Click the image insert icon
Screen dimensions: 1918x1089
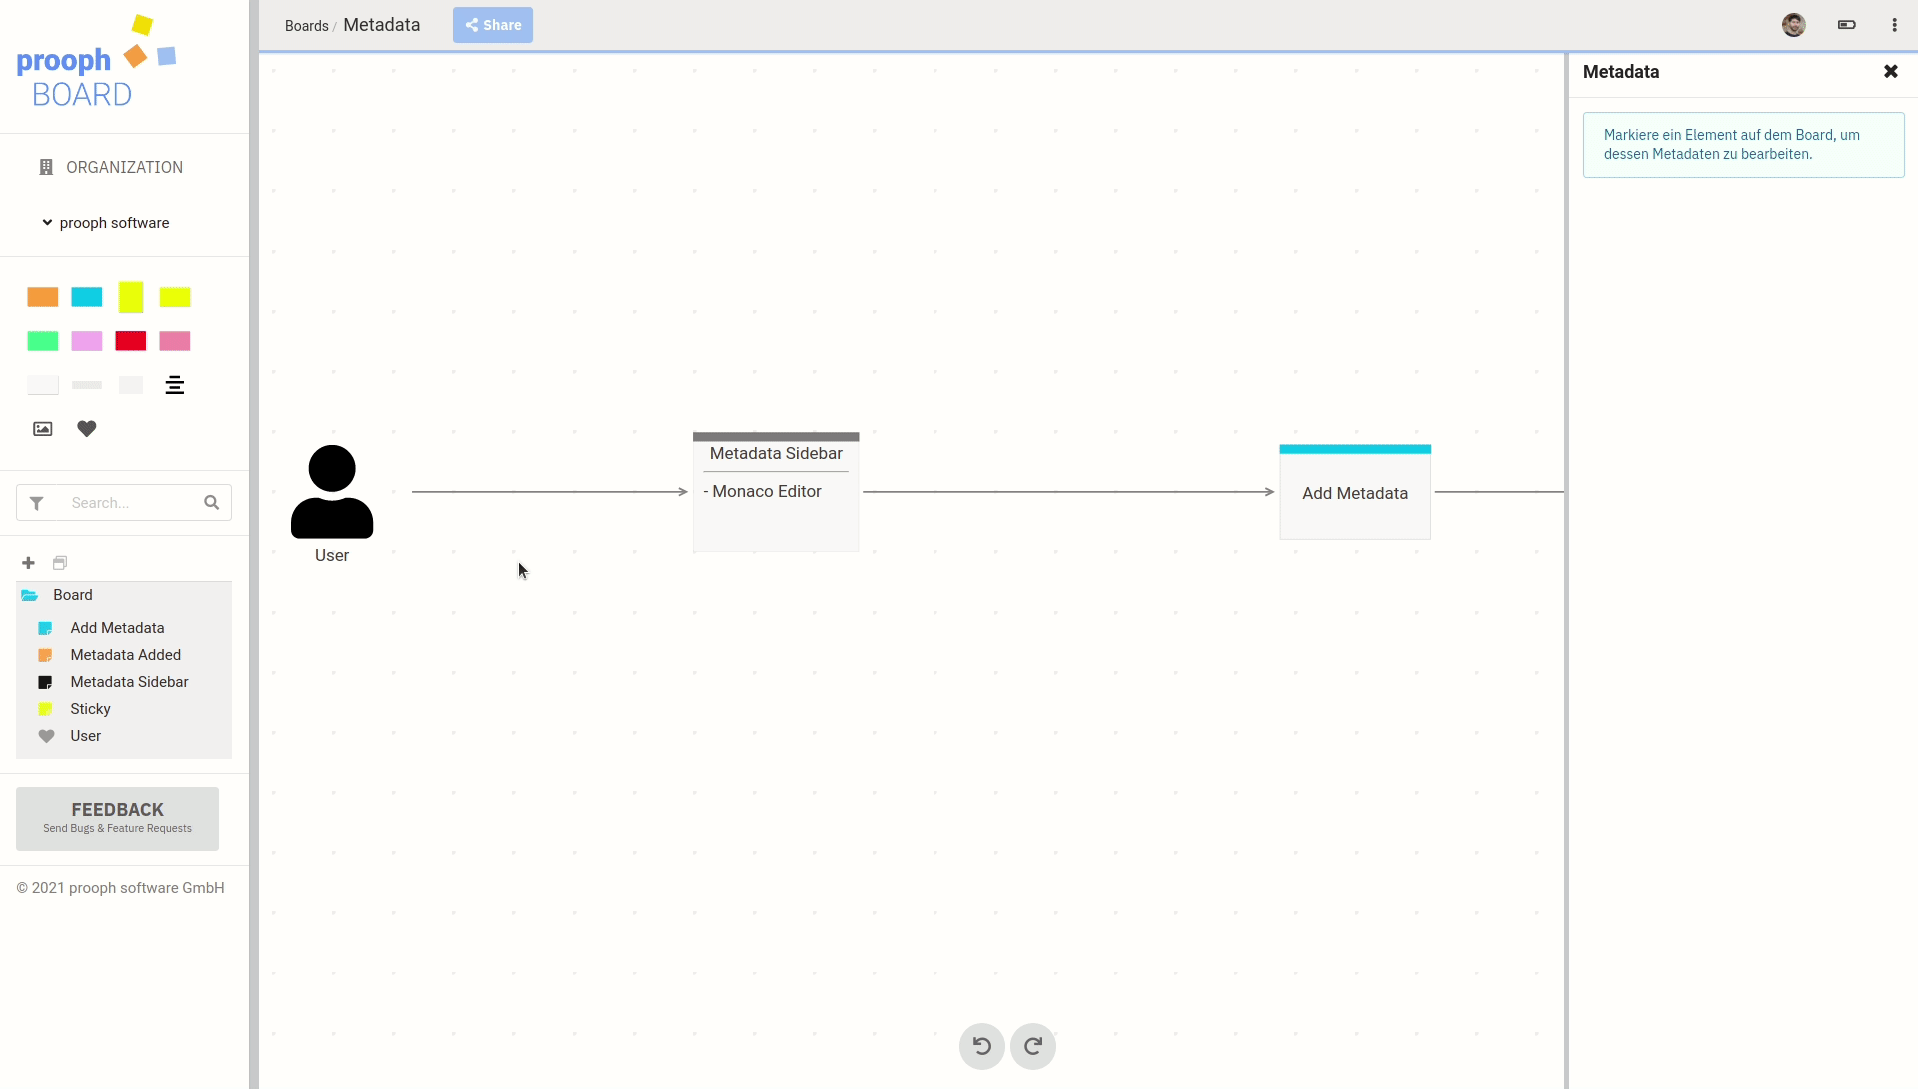click(x=43, y=429)
